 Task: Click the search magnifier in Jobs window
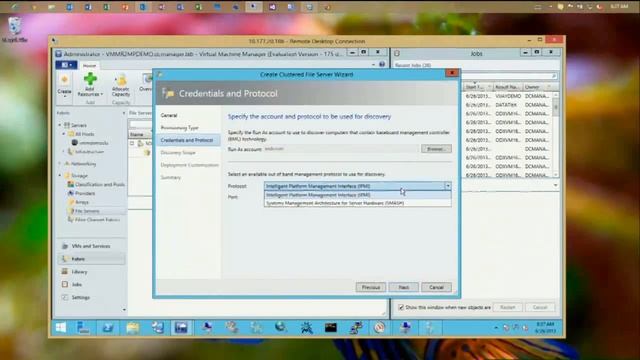click(x=553, y=76)
